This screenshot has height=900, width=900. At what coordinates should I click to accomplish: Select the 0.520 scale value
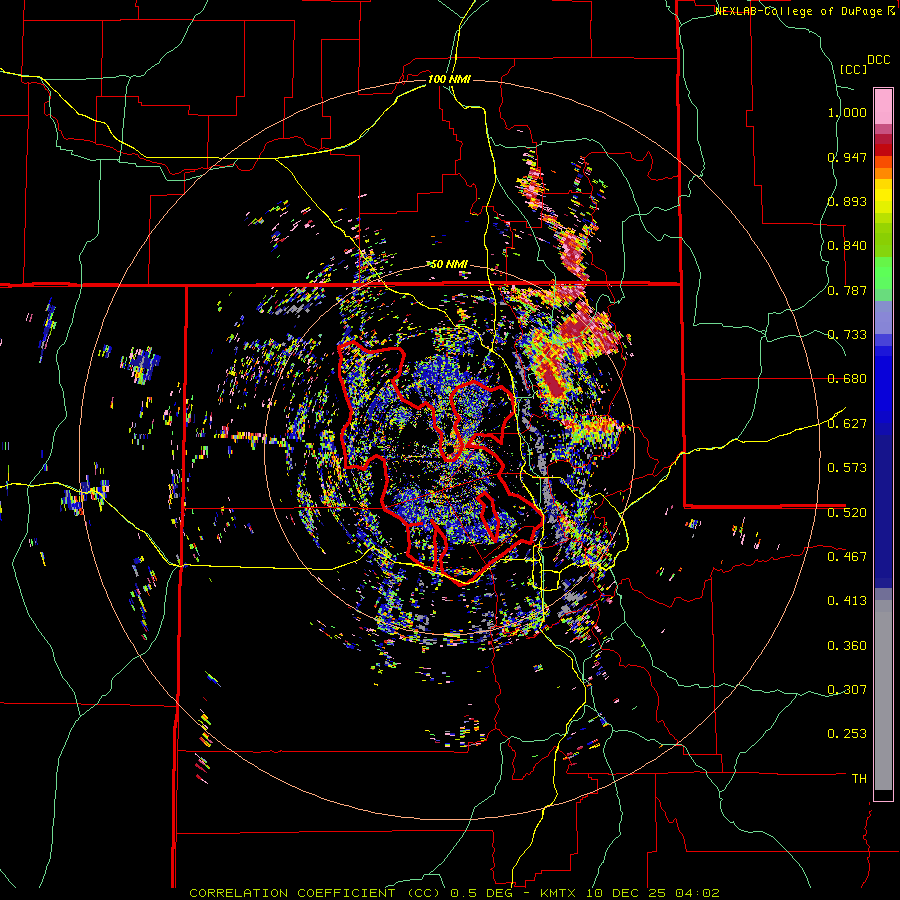(x=847, y=513)
